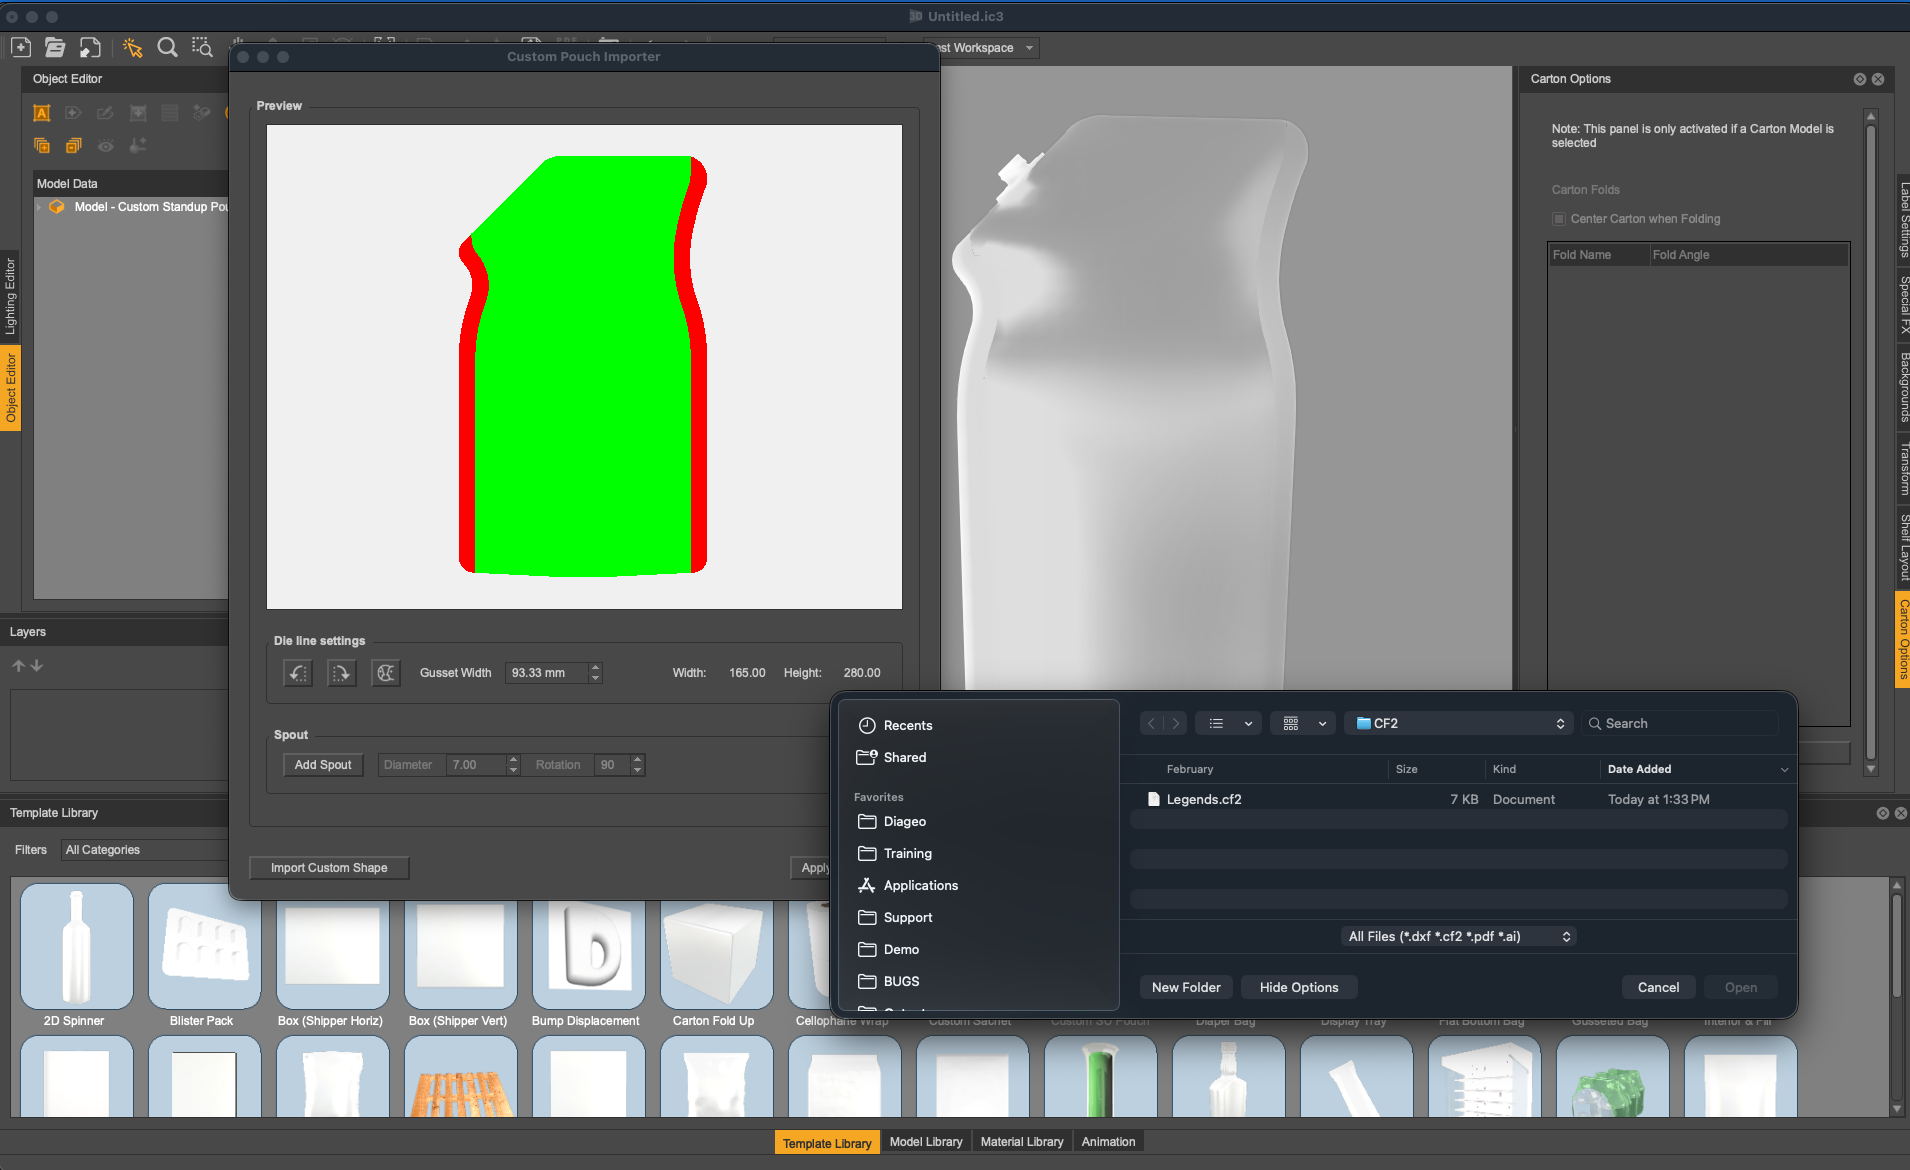Increase Gusset Width with stepper up arrow
Screen dimensions: 1910x1170
596,667
